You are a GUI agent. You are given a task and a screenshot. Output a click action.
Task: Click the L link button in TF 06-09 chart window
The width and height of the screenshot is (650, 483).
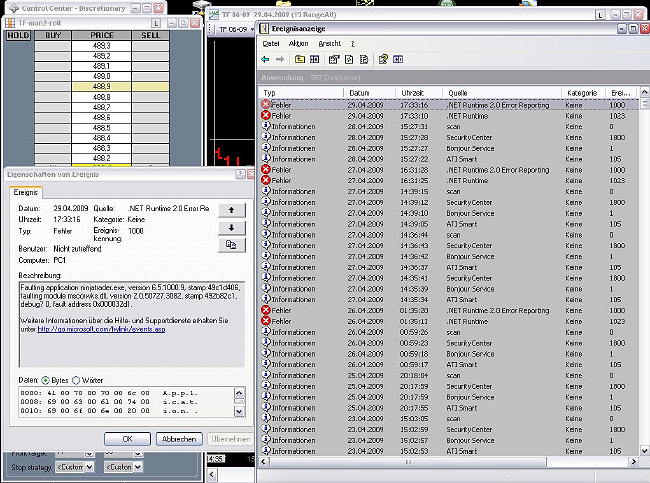tap(600, 15)
